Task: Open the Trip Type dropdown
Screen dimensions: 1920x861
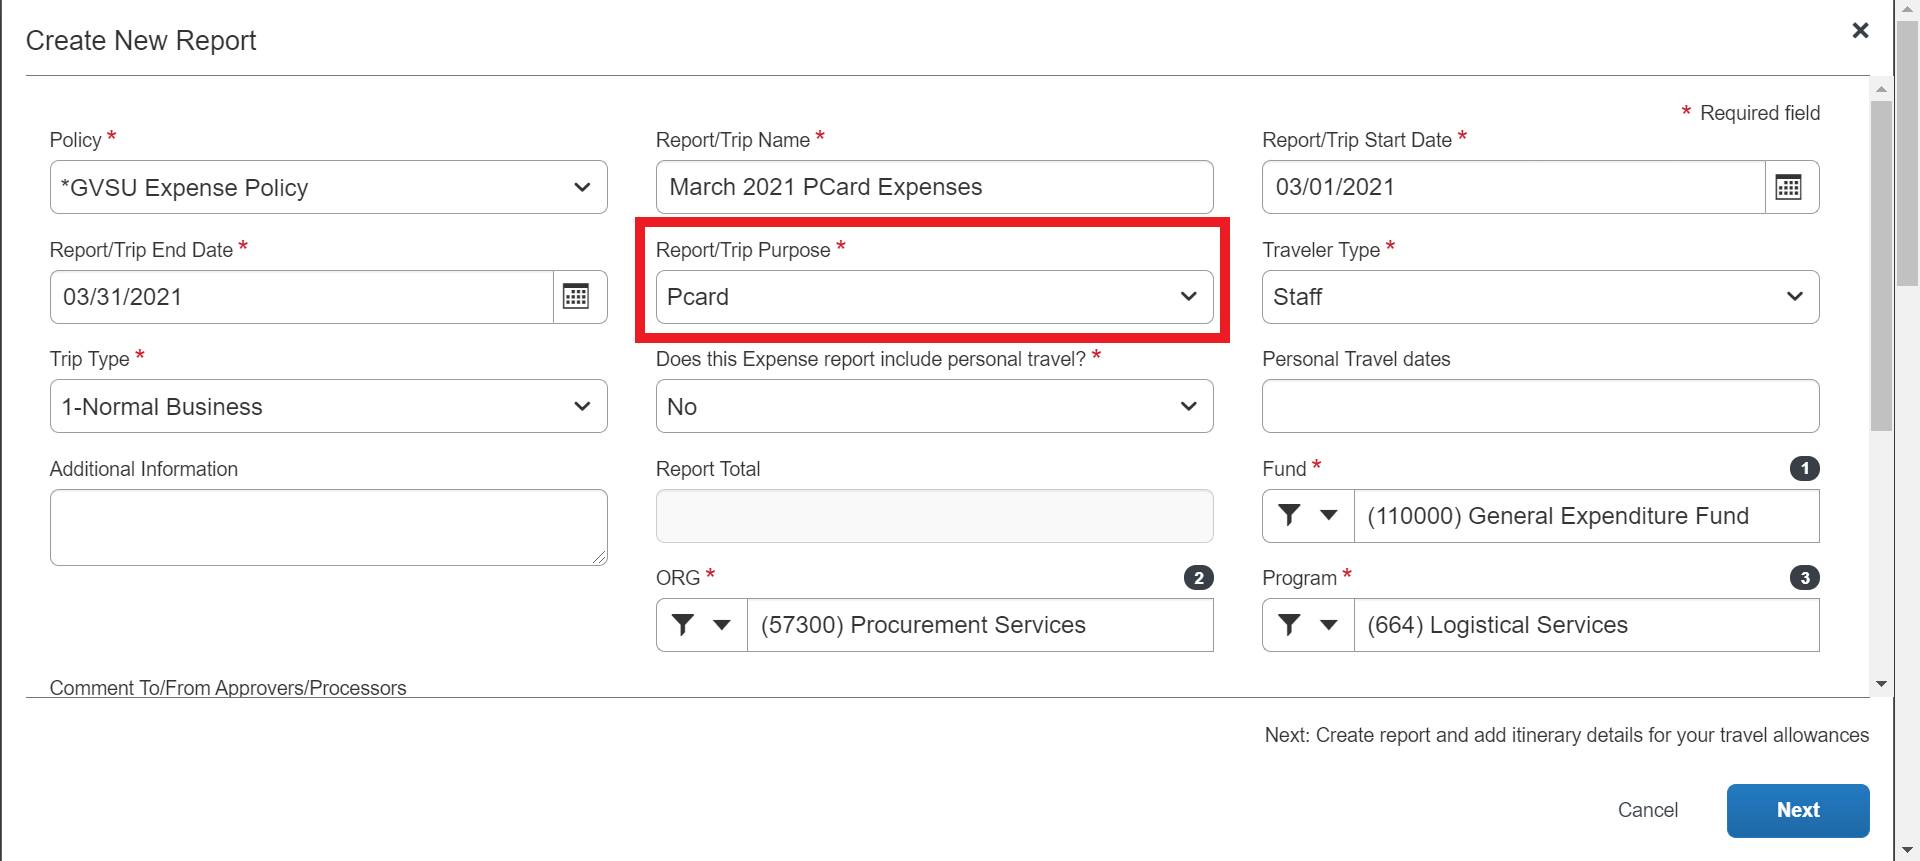Action: point(328,407)
